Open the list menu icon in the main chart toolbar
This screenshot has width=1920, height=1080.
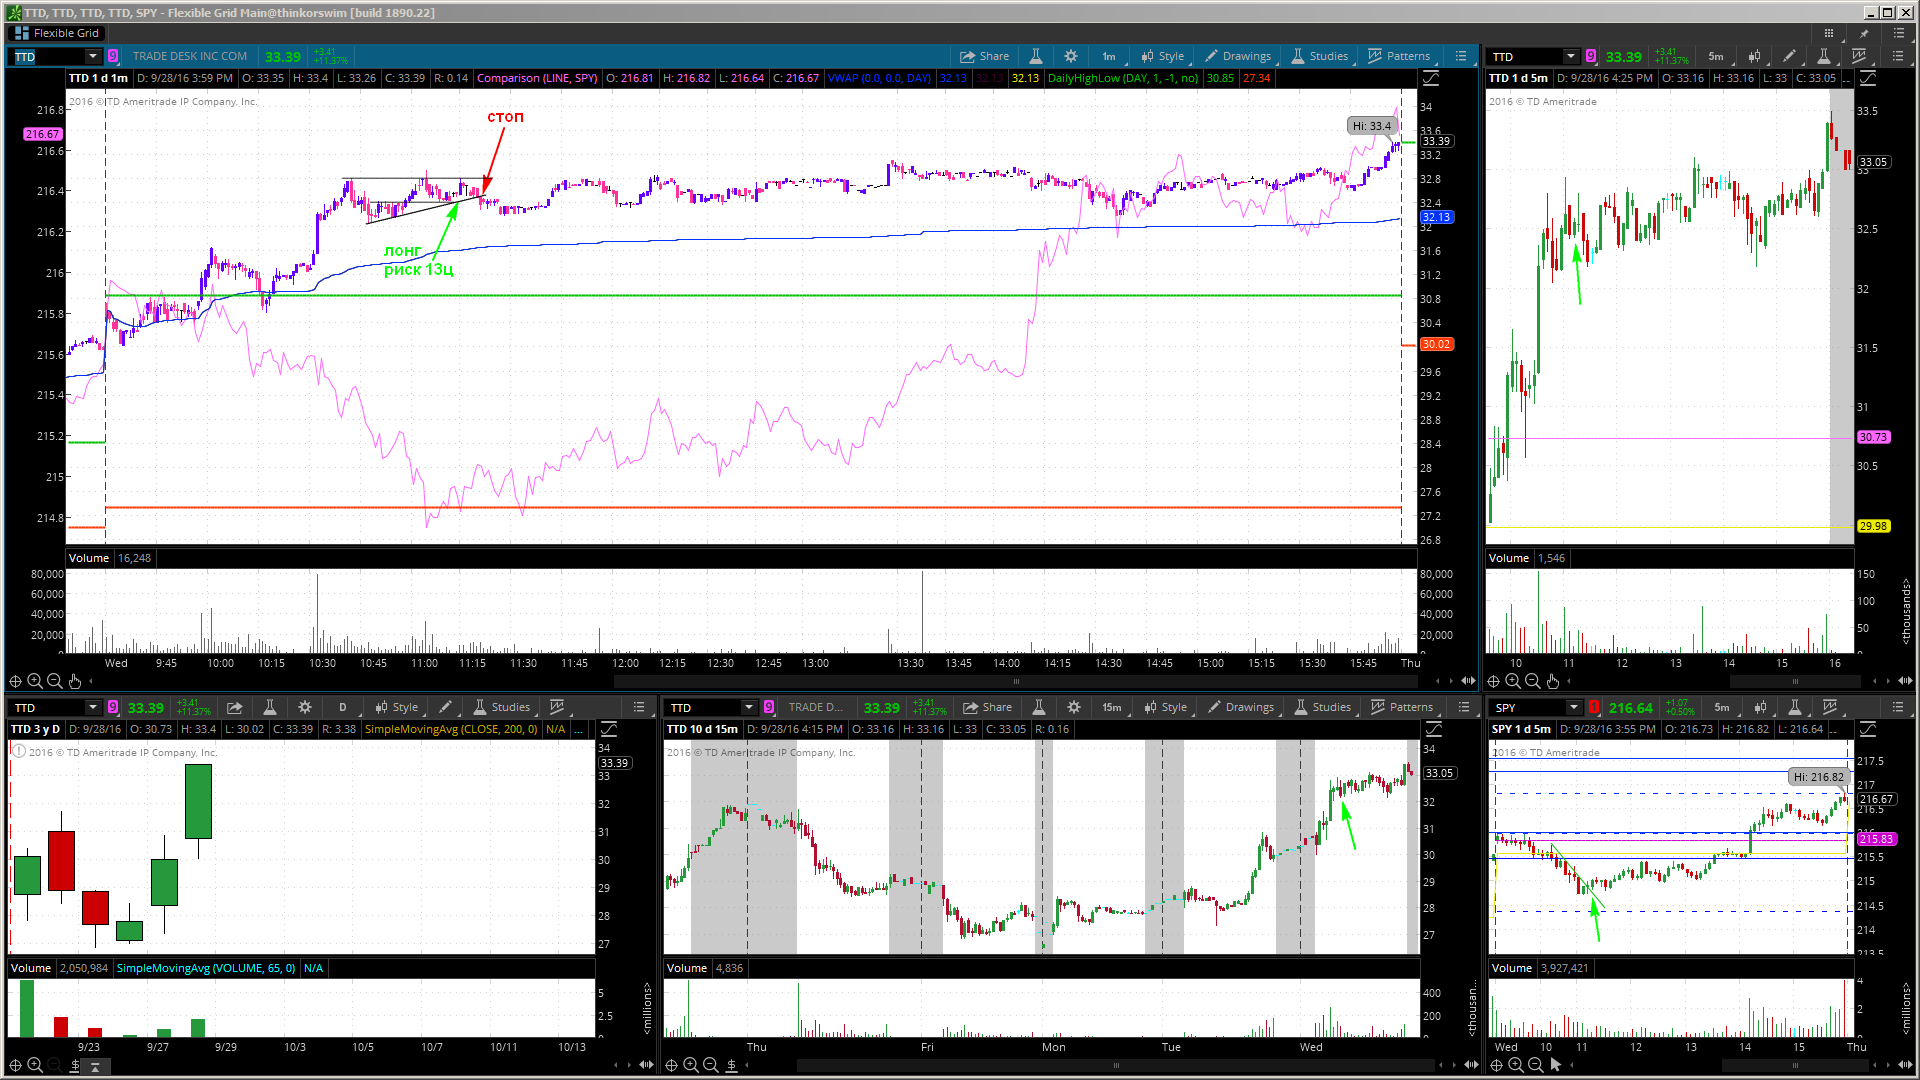click(x=1461, y=56)
